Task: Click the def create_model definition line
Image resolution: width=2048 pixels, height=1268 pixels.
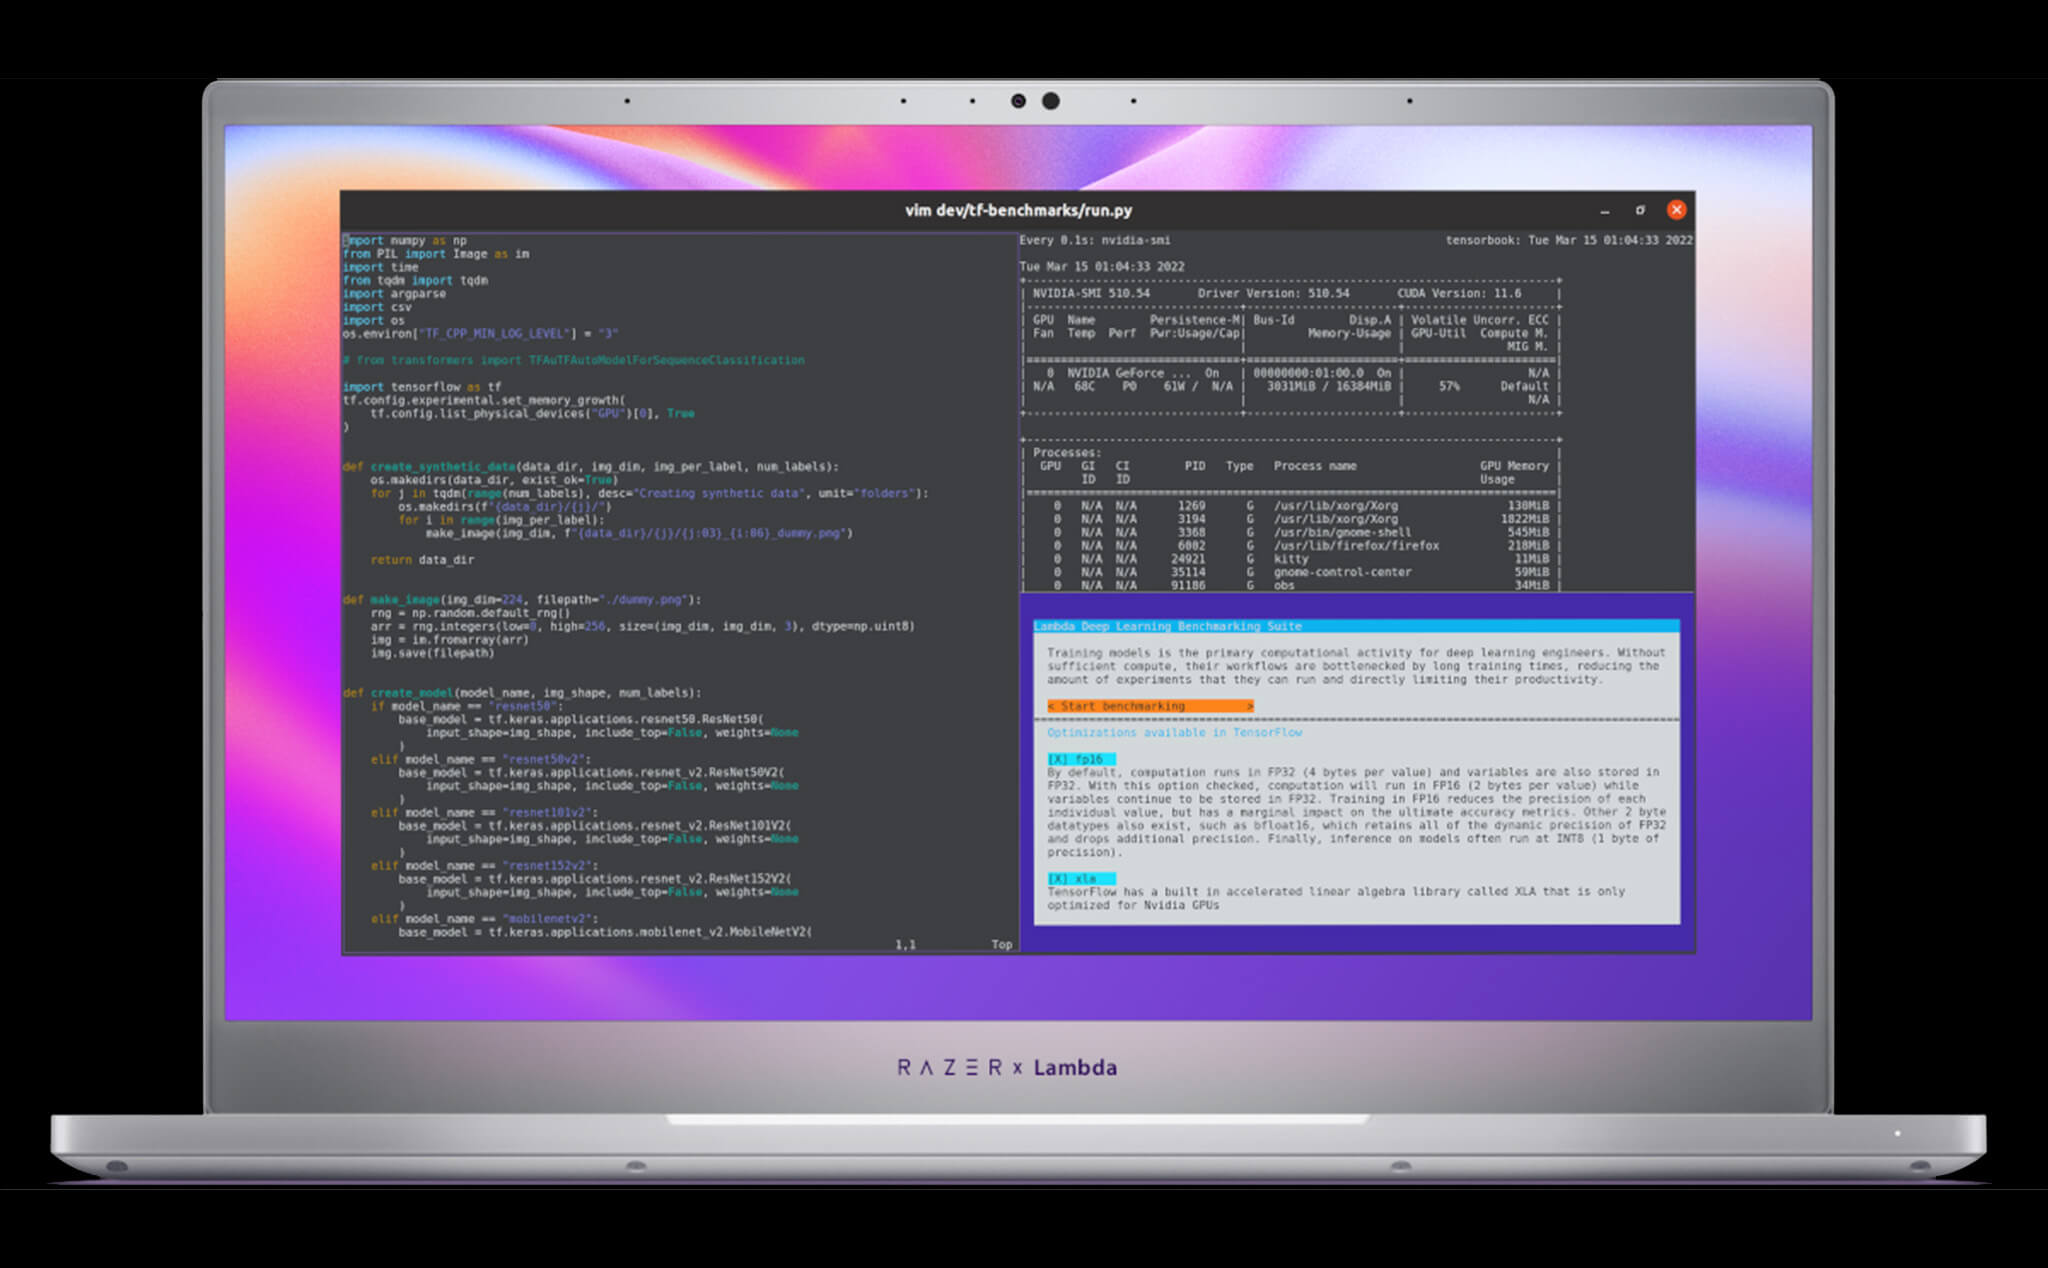Action: point(522,693)
